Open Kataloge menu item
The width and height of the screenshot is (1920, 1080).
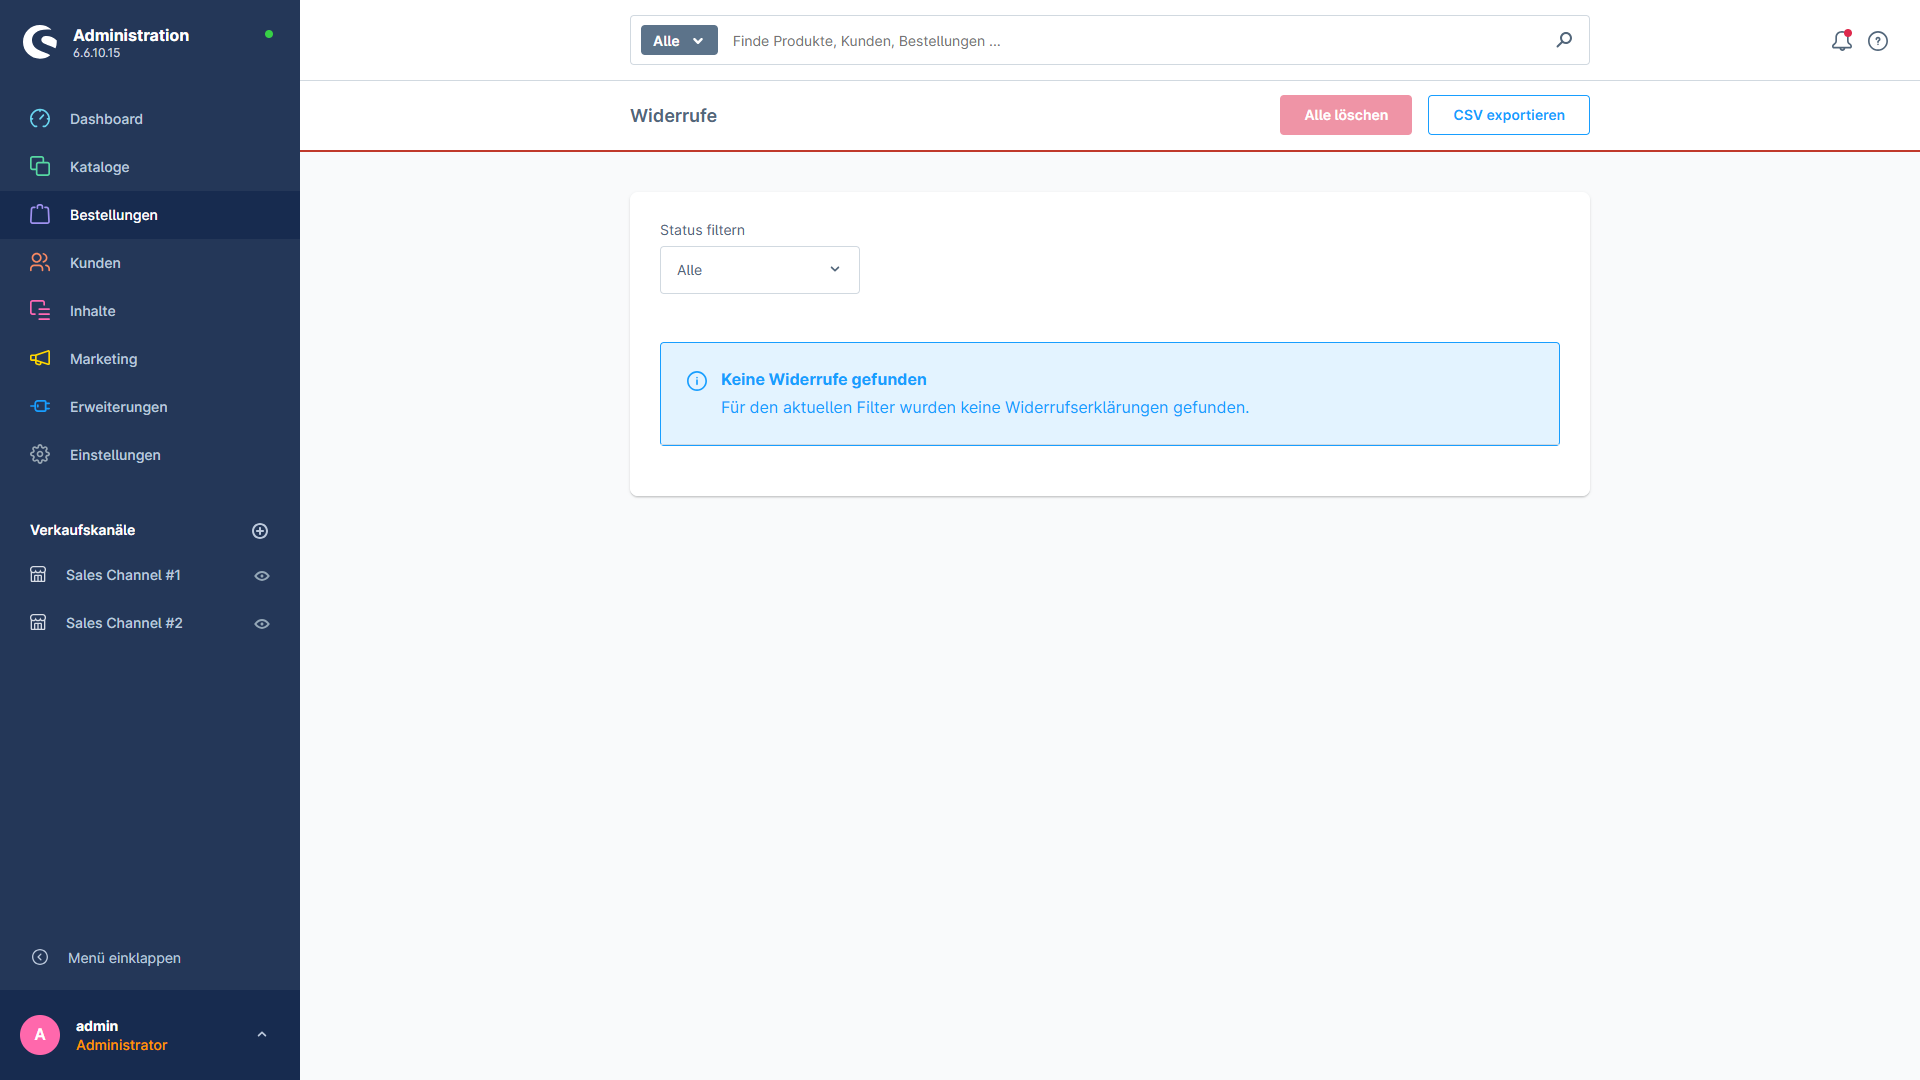(x=150, y=167)
